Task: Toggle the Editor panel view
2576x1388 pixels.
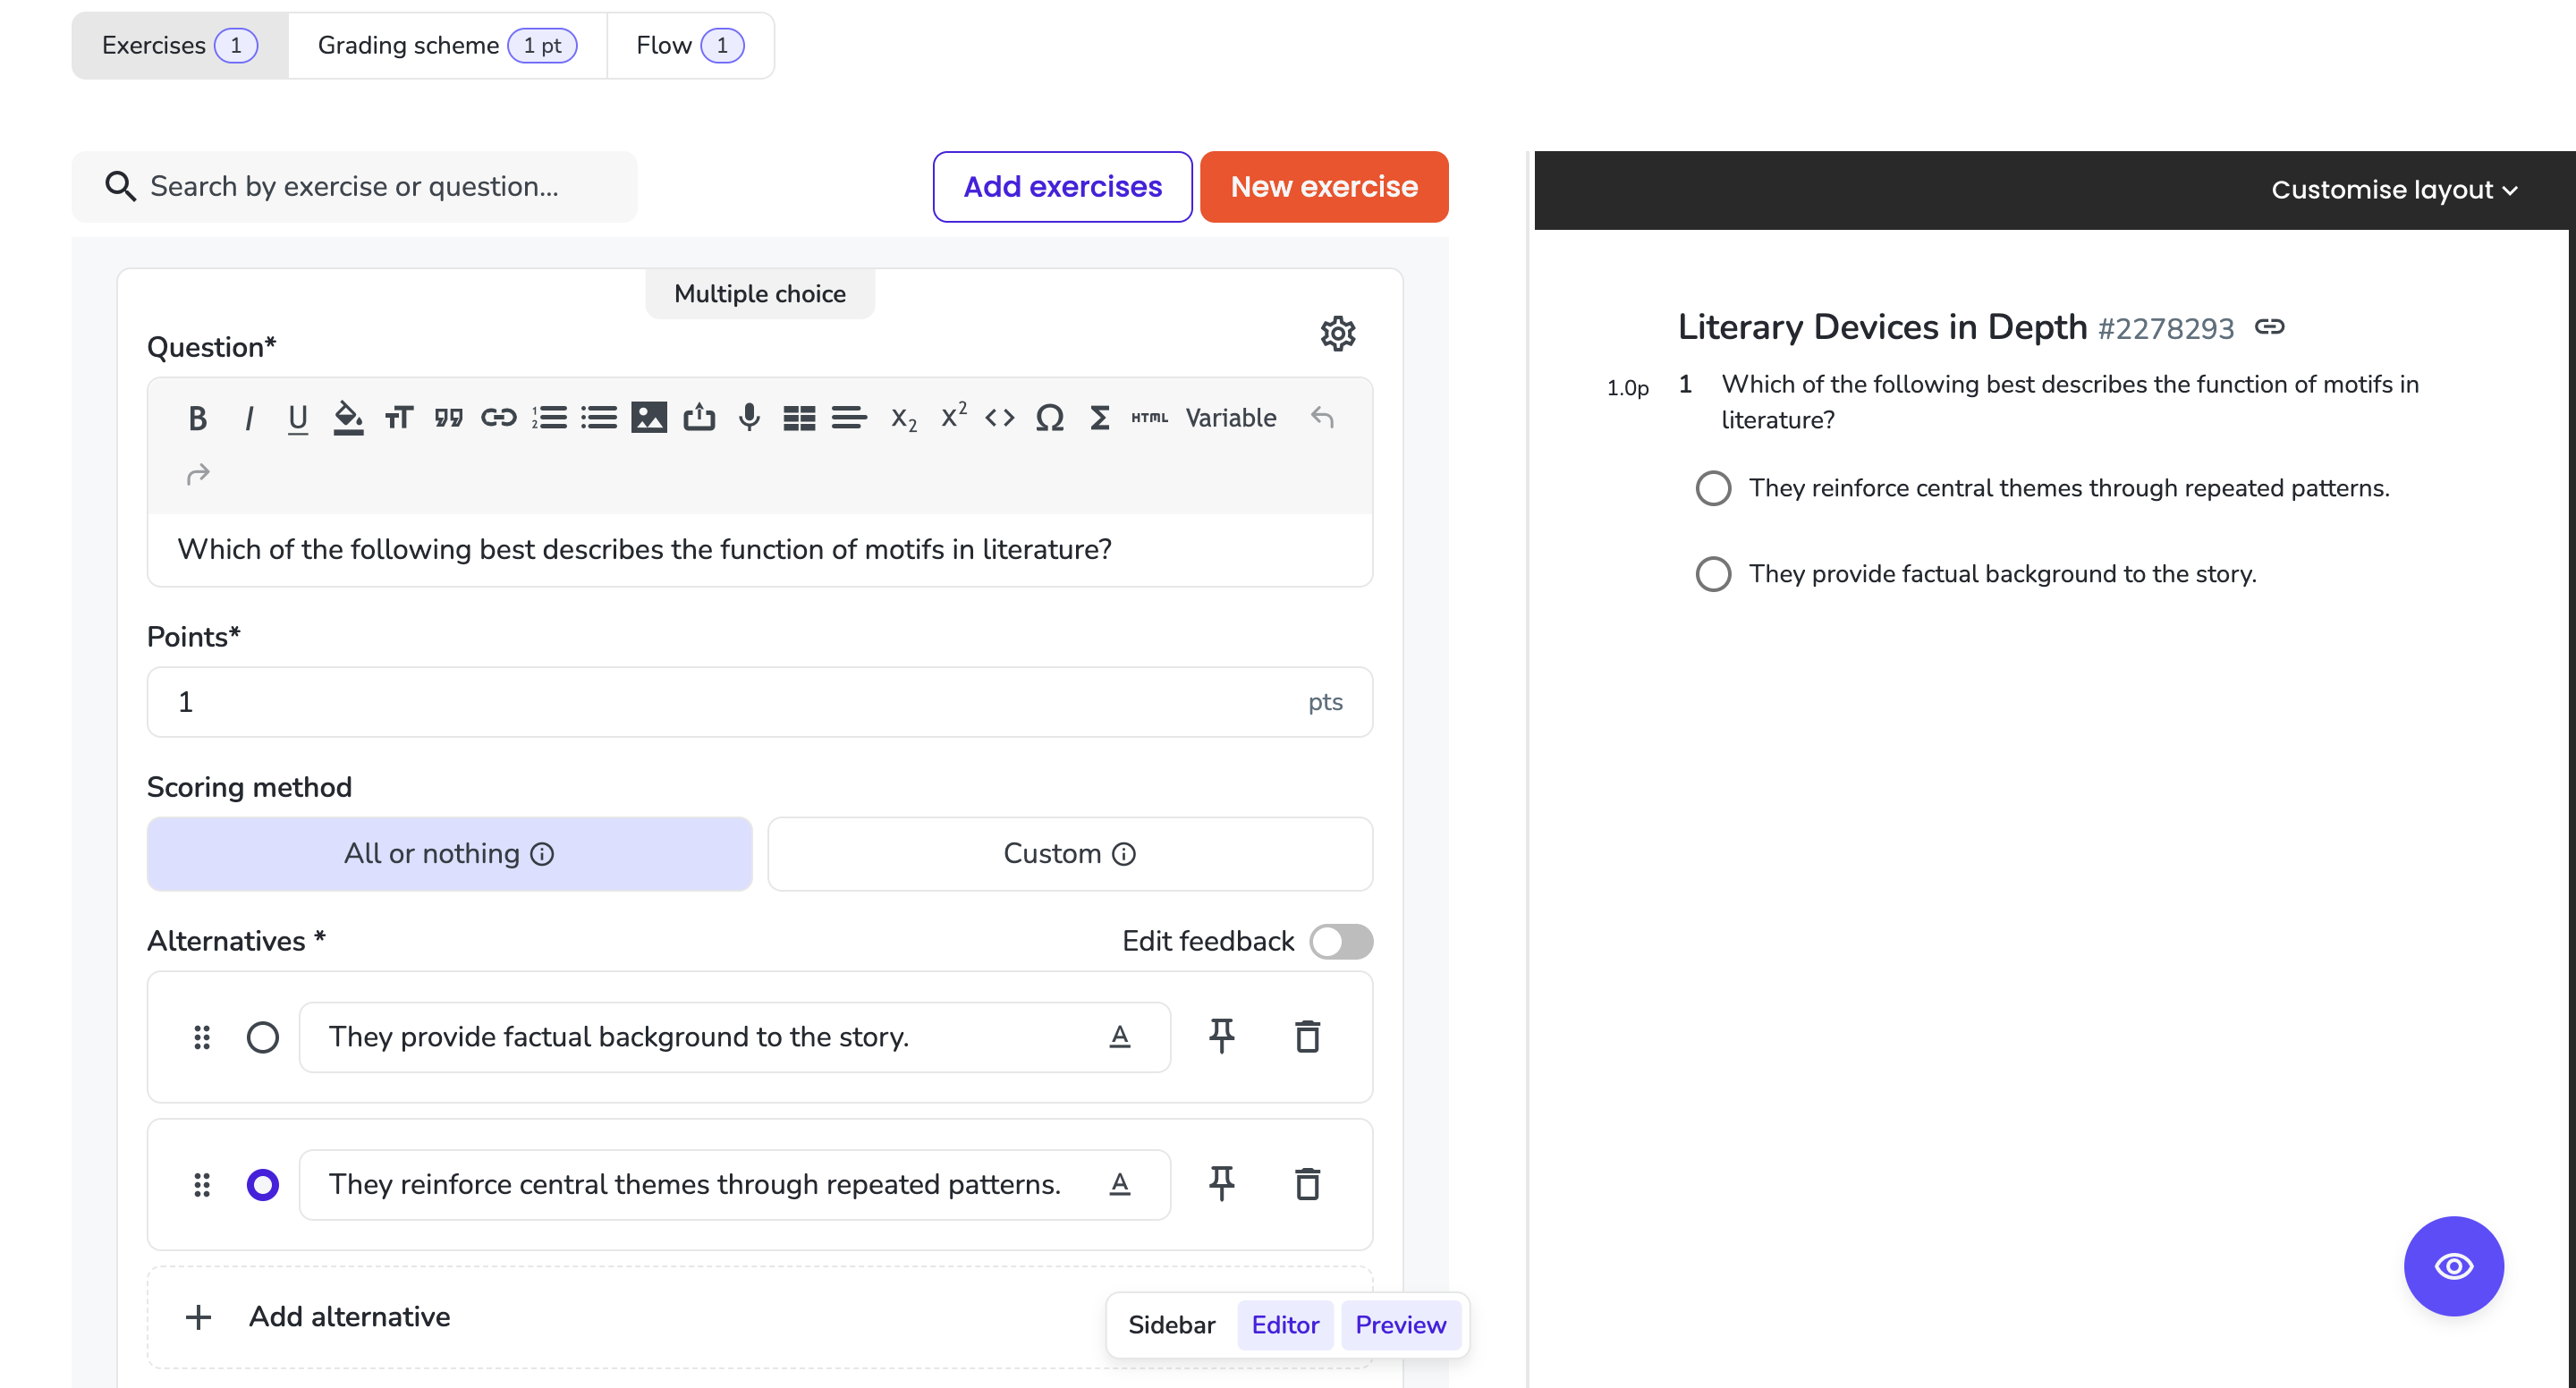Action: 1285,1325
